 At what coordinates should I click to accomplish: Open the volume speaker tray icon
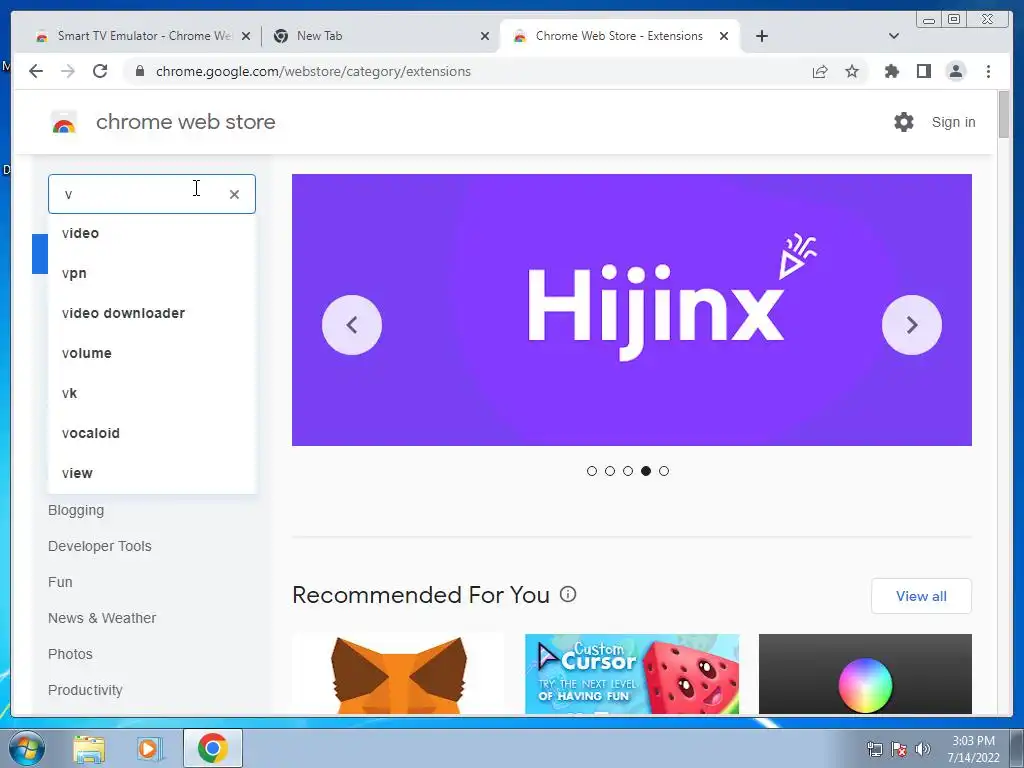click(x=922, y=749)
